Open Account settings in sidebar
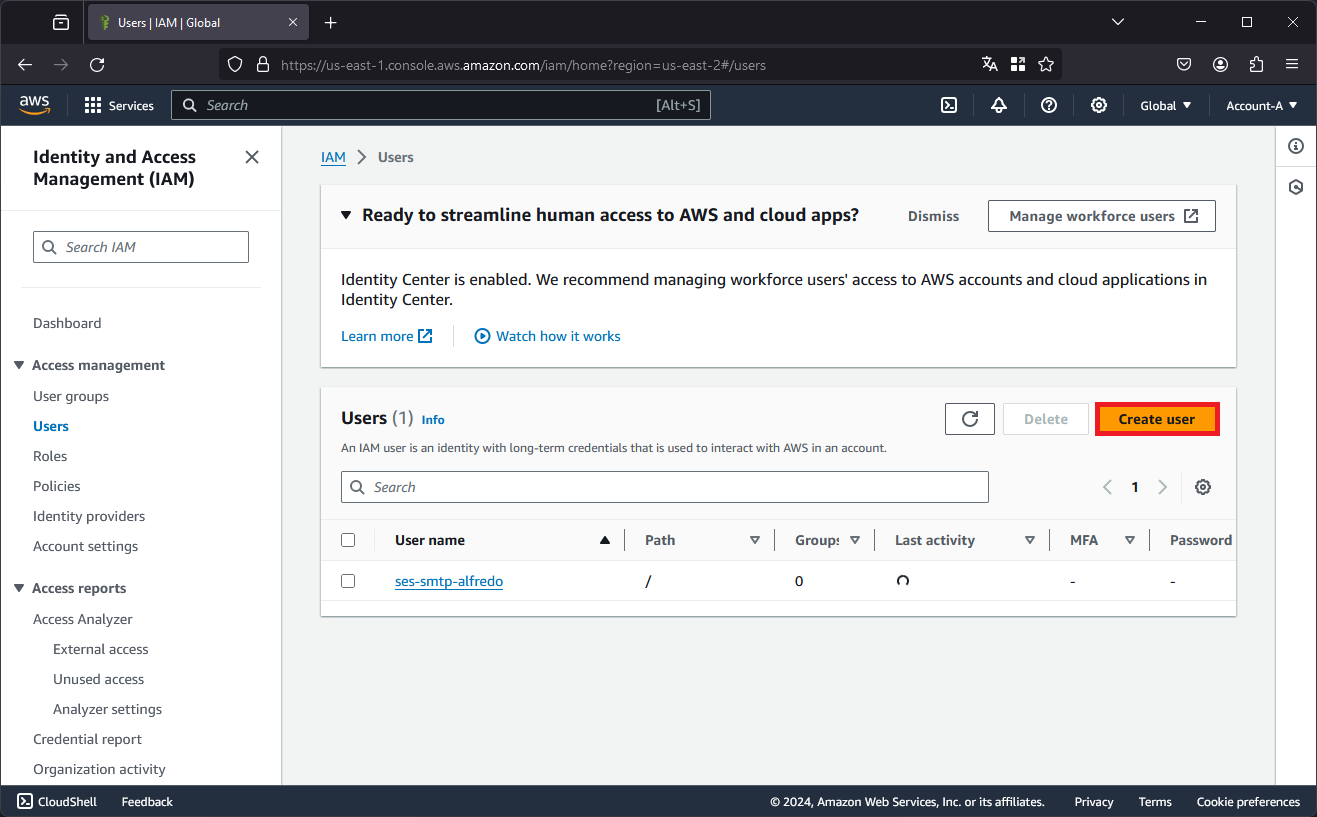The height and width of the screenshot is (817, 1317). click(86, 546)
